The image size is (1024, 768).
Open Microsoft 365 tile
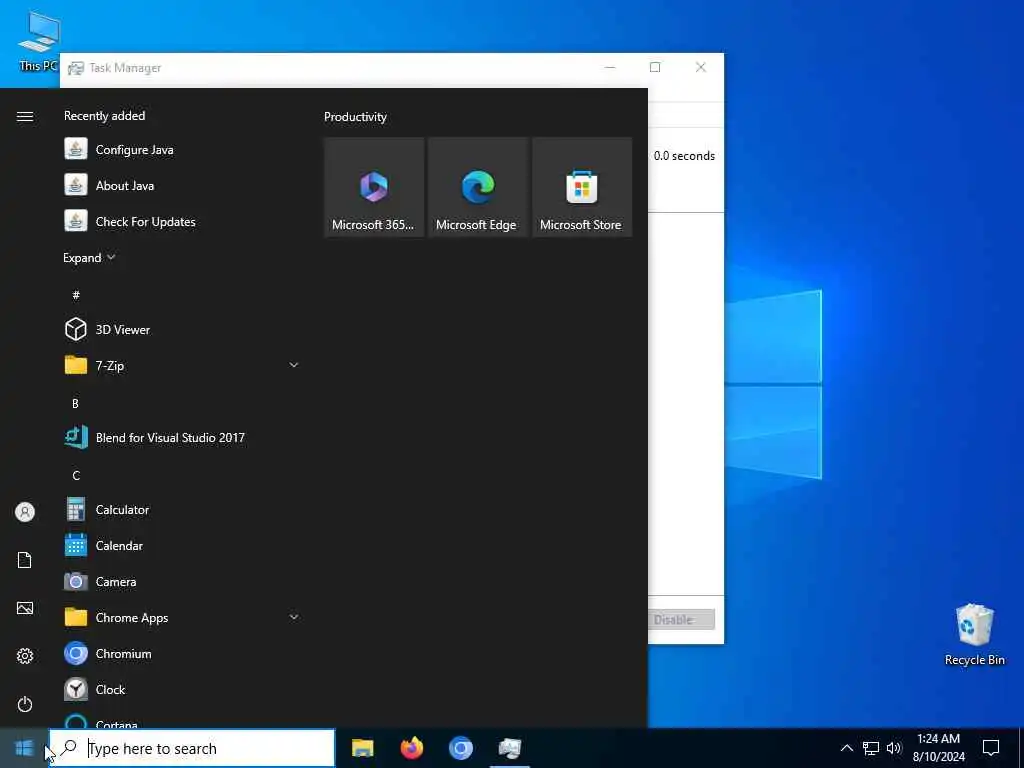pos(374,187)
